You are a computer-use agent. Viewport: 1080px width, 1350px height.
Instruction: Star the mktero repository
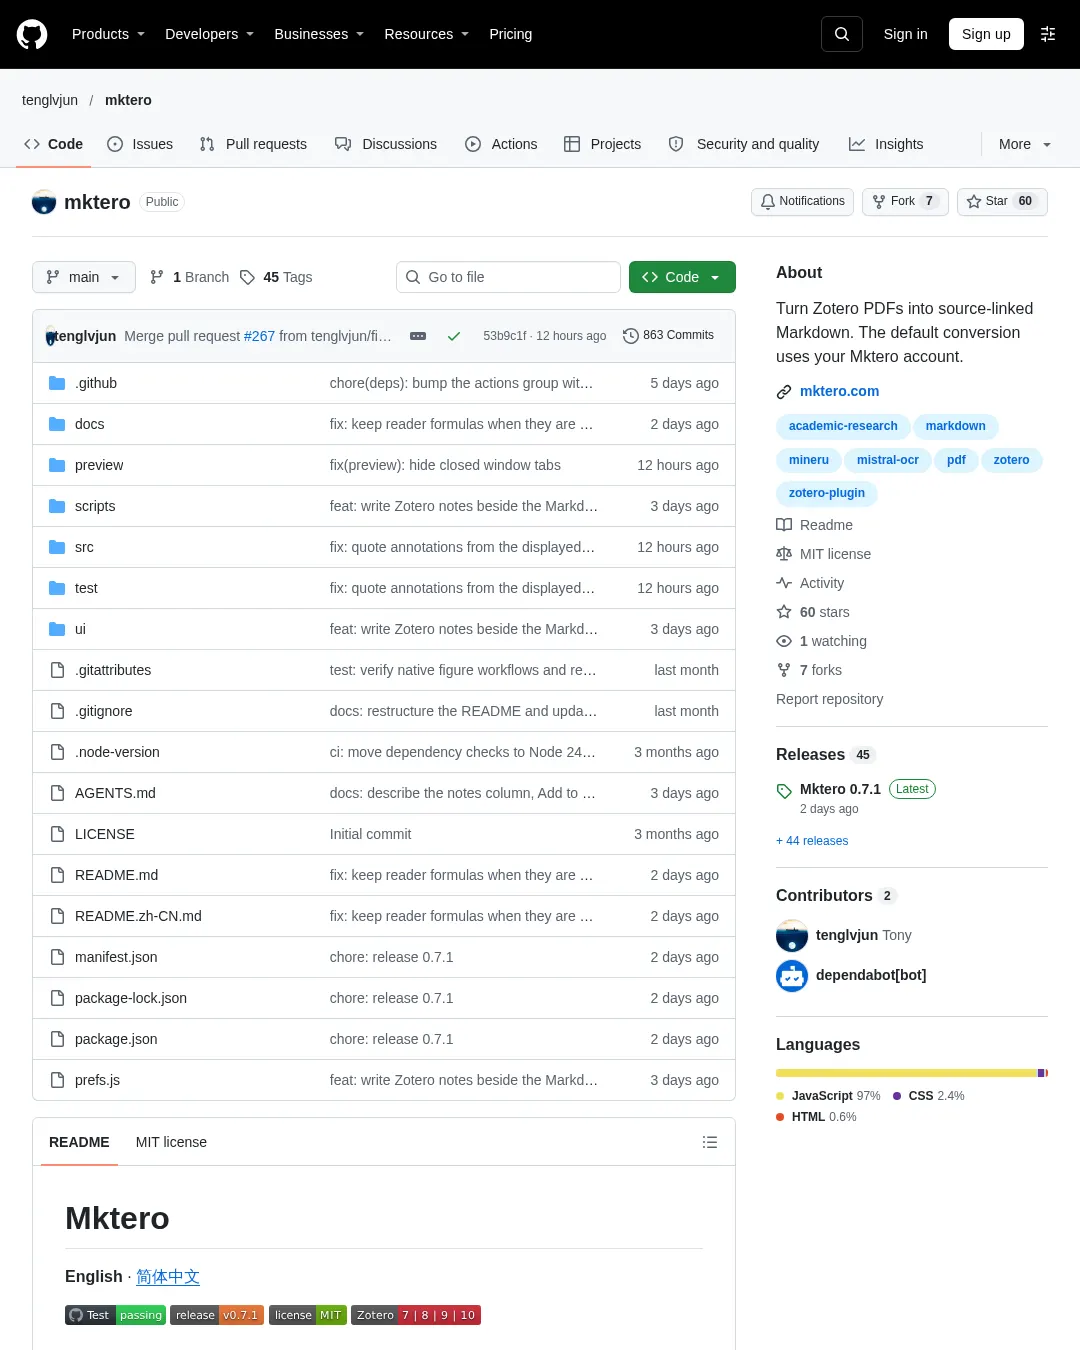coord(1002,201)
